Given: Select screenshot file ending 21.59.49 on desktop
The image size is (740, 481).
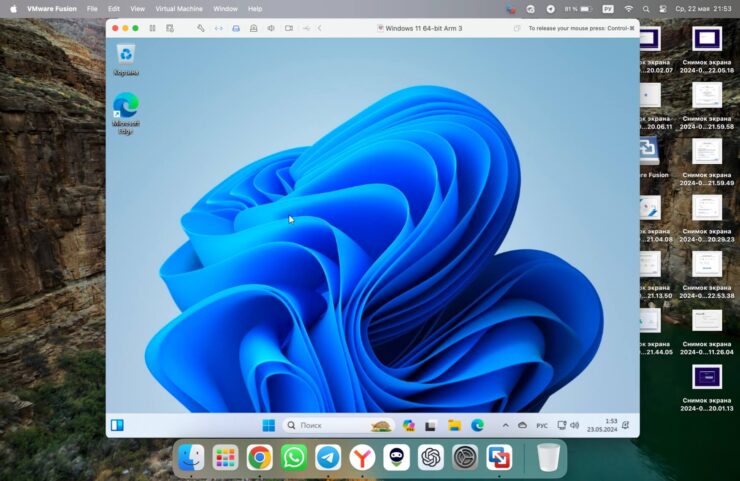Looking at the screenshot, I should pyautogui.click(x=706, y=162).
